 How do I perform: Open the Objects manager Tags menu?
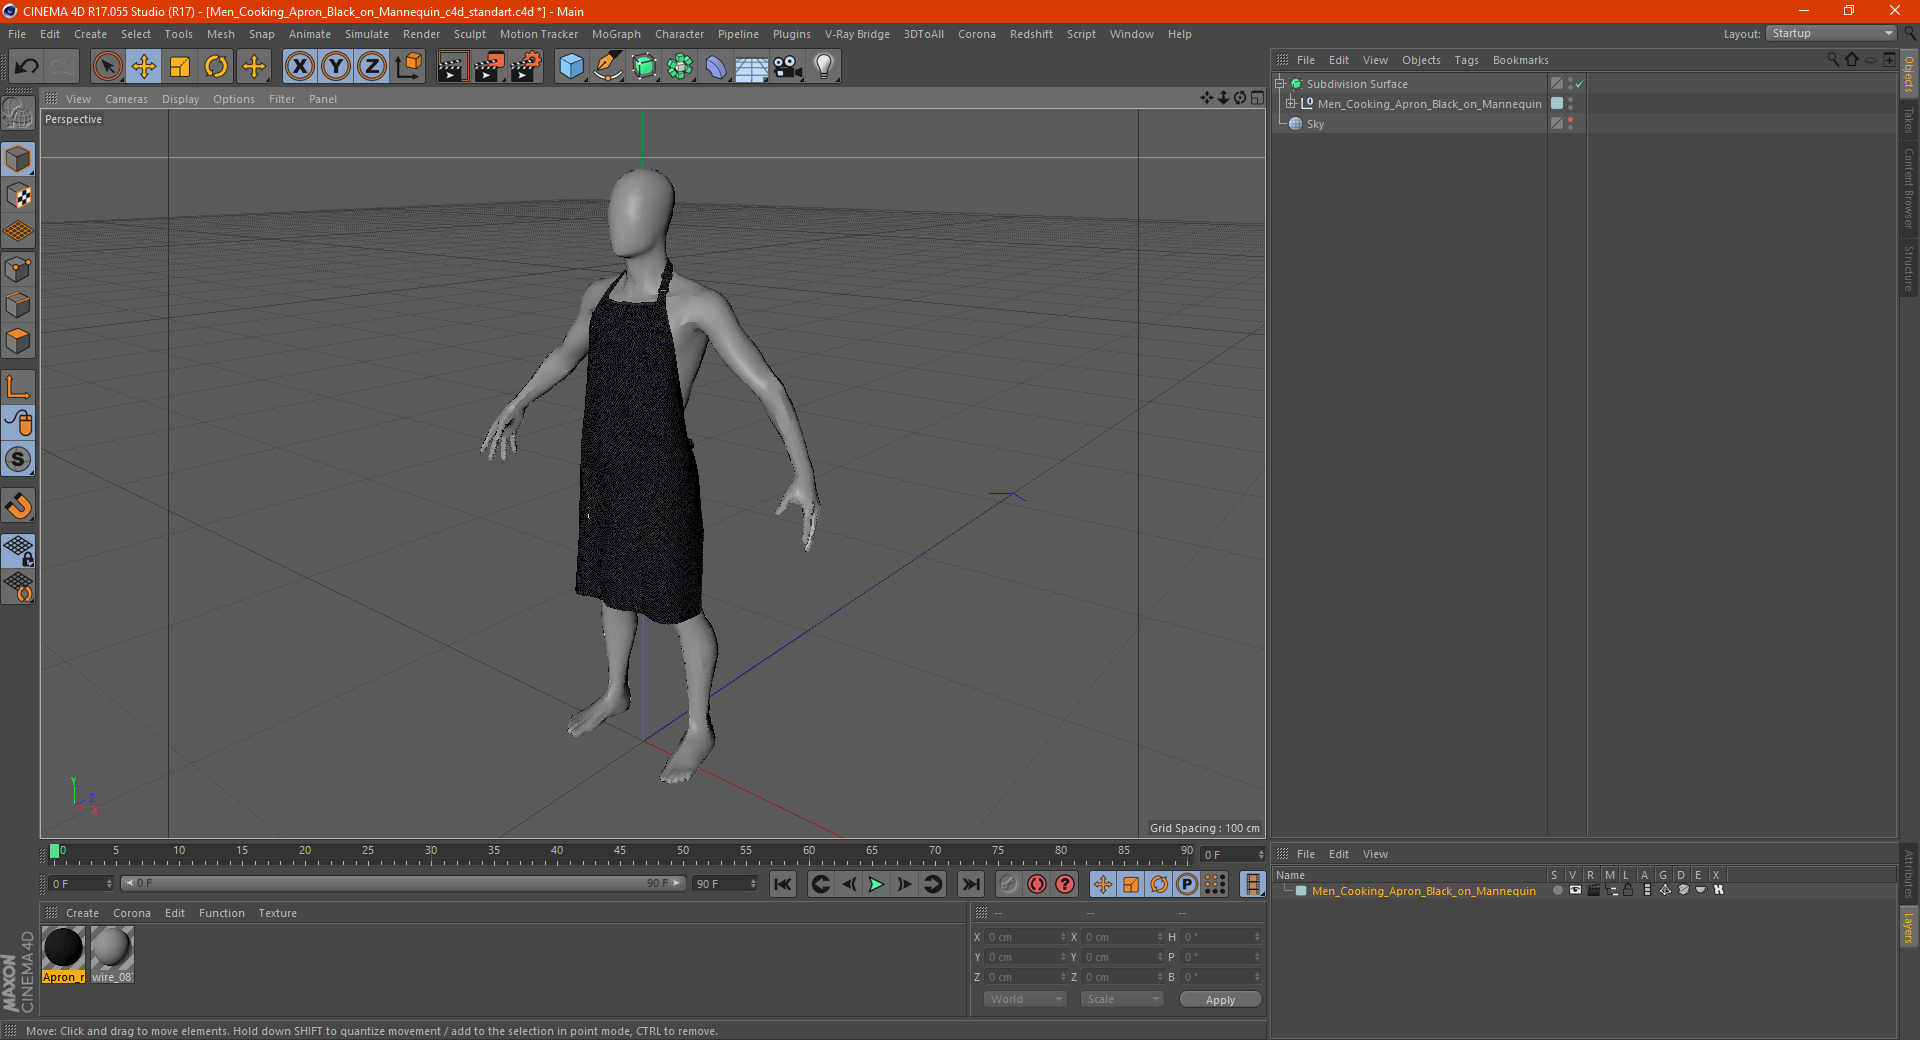click(1466, 60)
